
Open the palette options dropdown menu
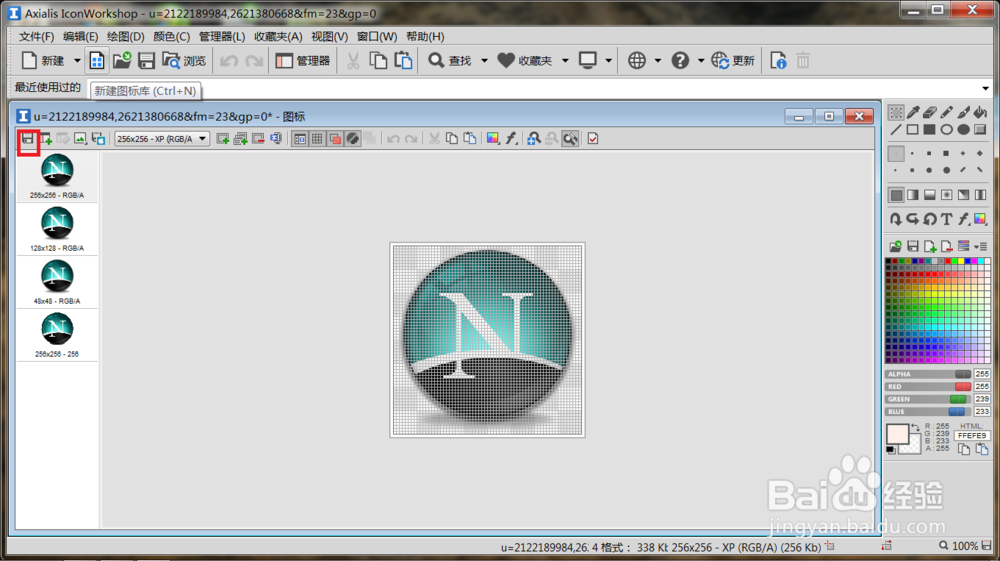[981, 246]
